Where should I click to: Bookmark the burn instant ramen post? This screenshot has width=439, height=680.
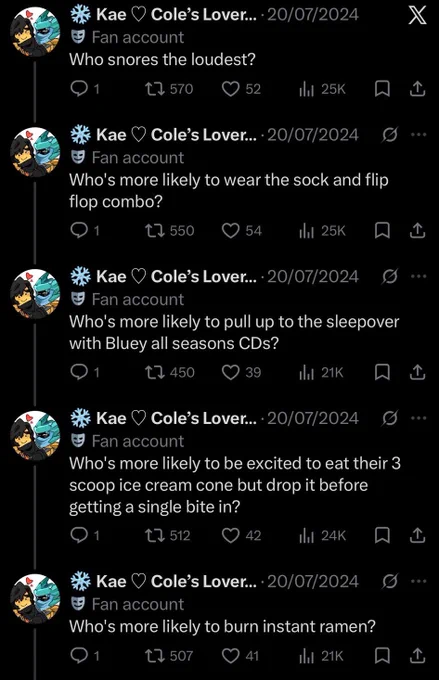(x=382, y=656)
